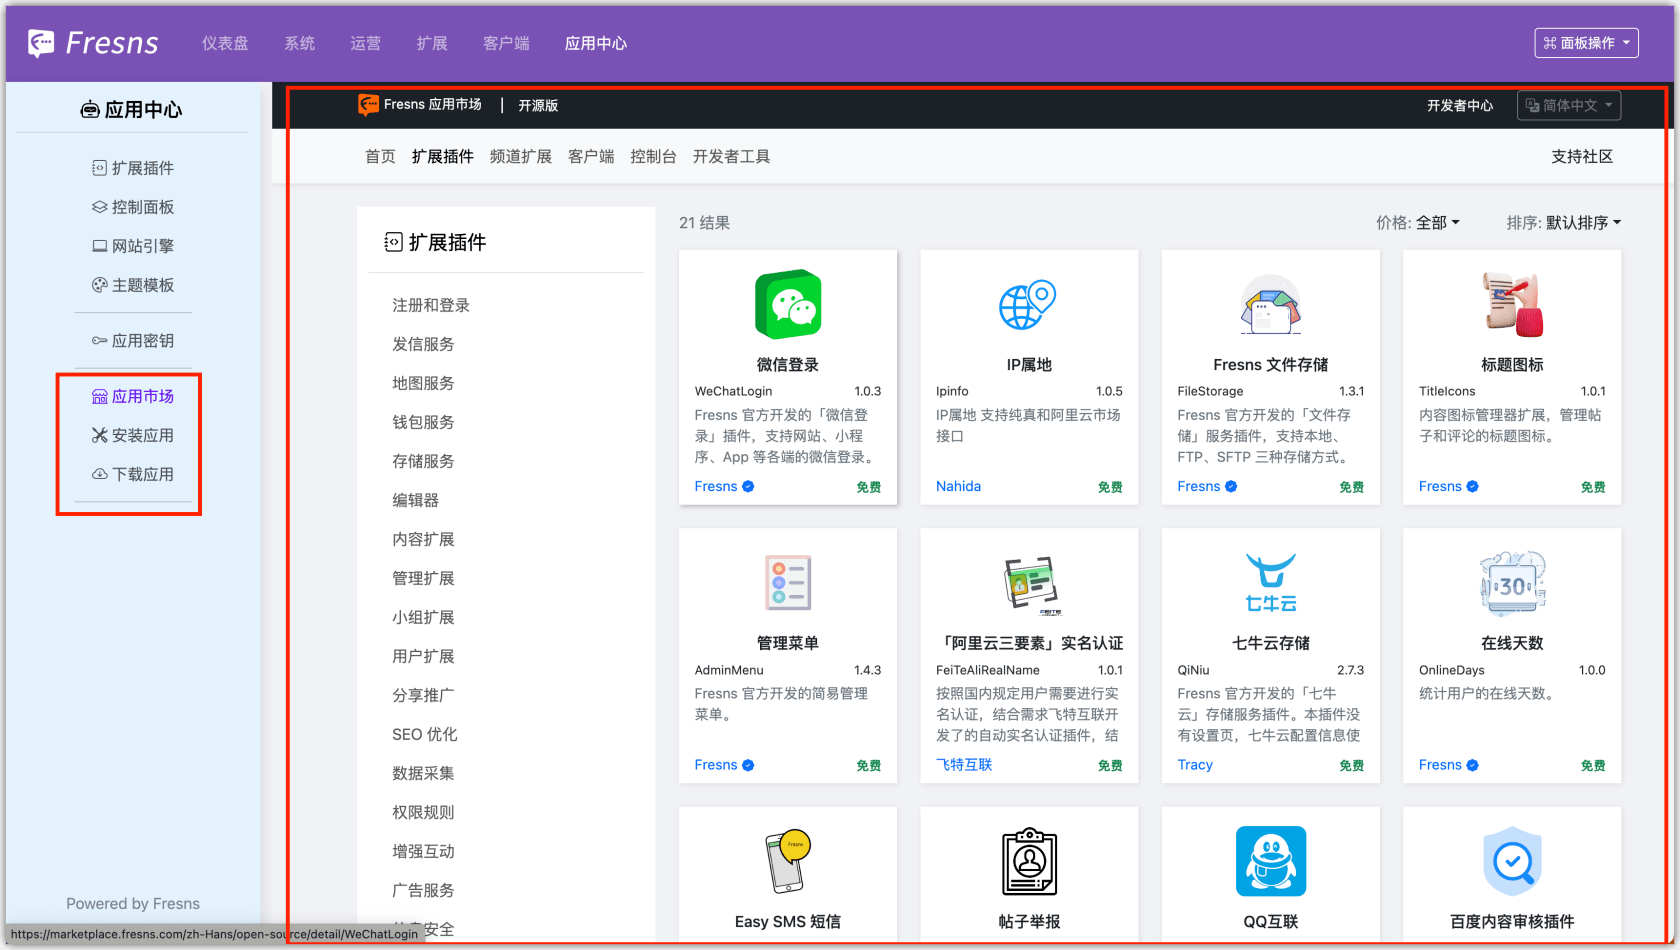Viewport: 1680px width, 950px height.
Task: Open the 支持社区 link
Action: tap(1582, 157)
